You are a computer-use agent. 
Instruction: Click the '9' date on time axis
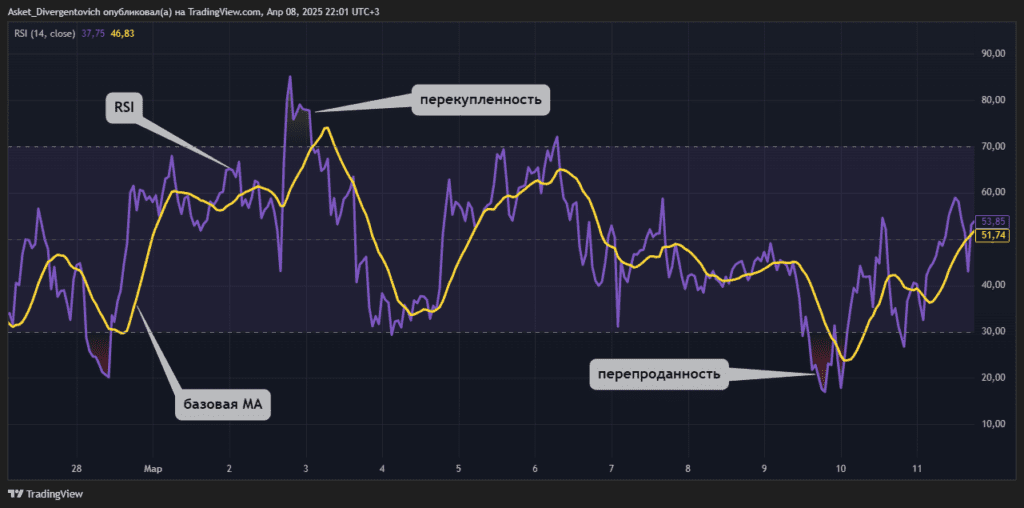click(x=764, y=469)
